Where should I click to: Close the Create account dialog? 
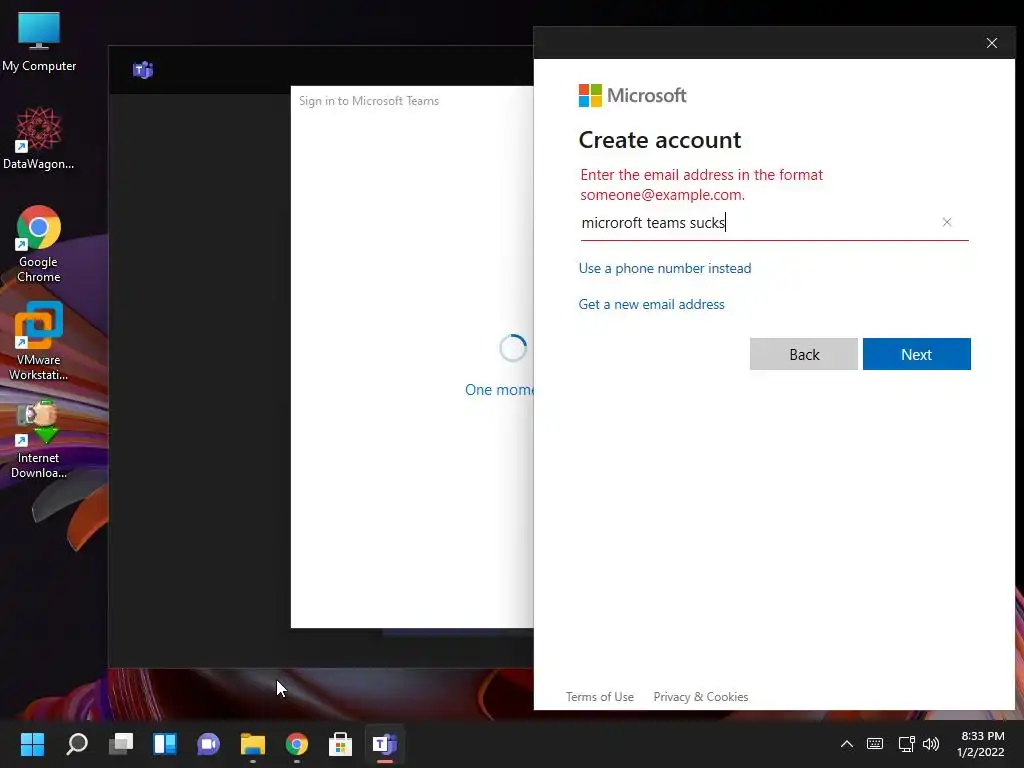pyautogui.click(x=991, y=43)
